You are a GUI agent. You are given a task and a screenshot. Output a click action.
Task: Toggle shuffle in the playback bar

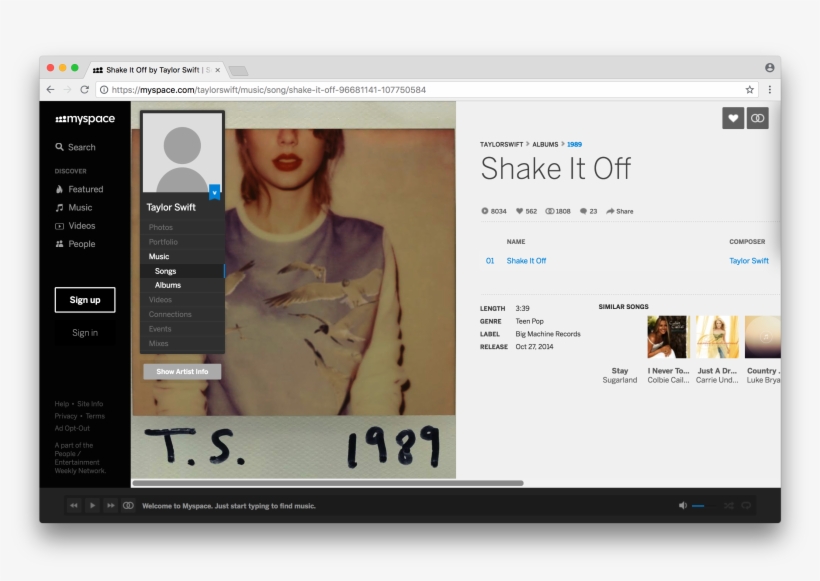click(x=728, y=505)
